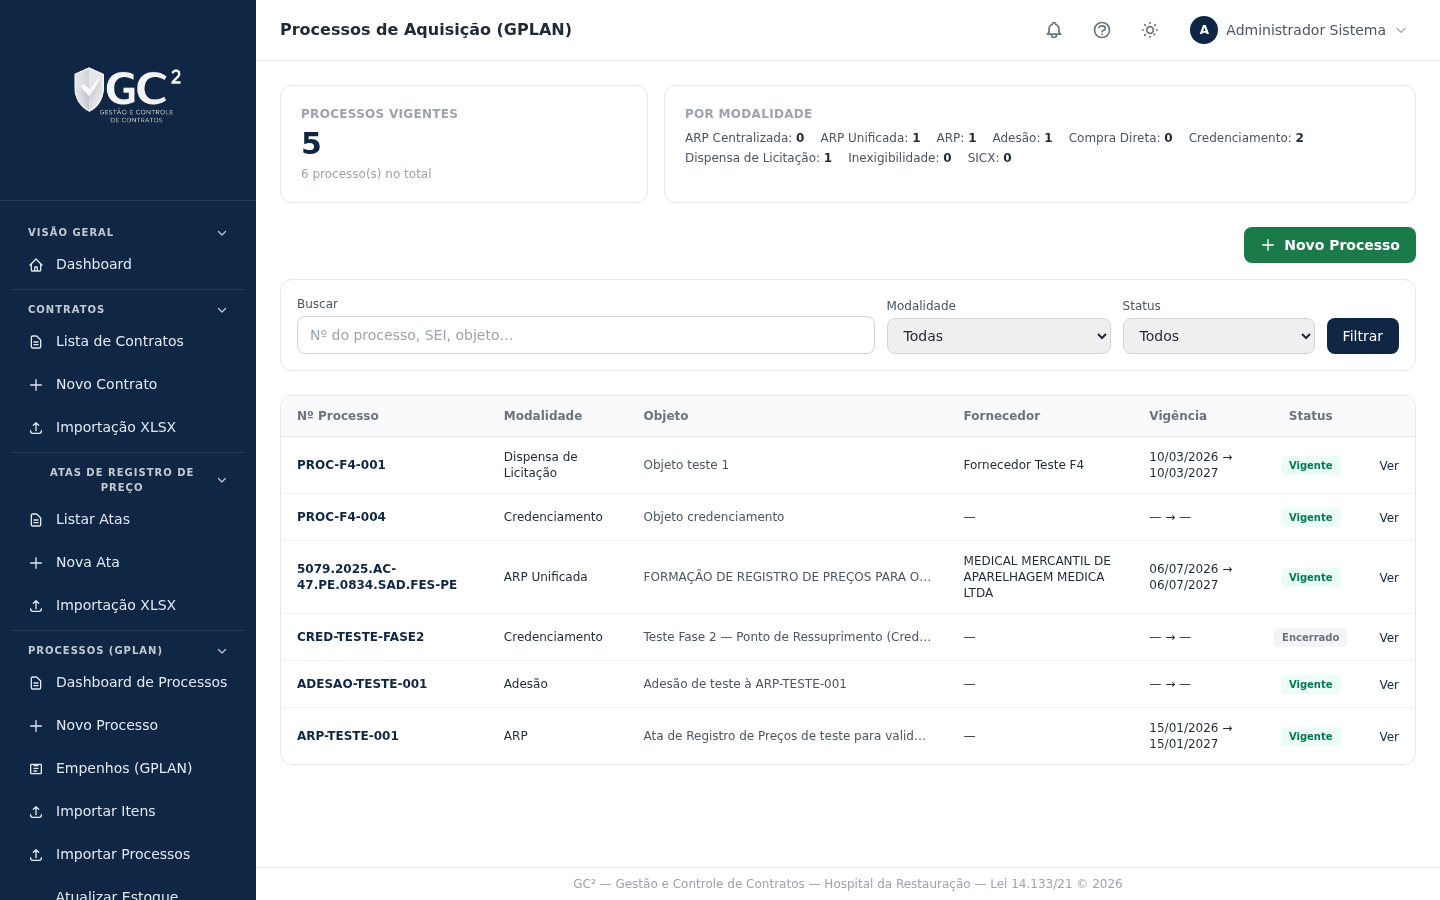Click the plus icon beside Novo Contrato
The image size is (1440, 900).
[x=36, y=385]
